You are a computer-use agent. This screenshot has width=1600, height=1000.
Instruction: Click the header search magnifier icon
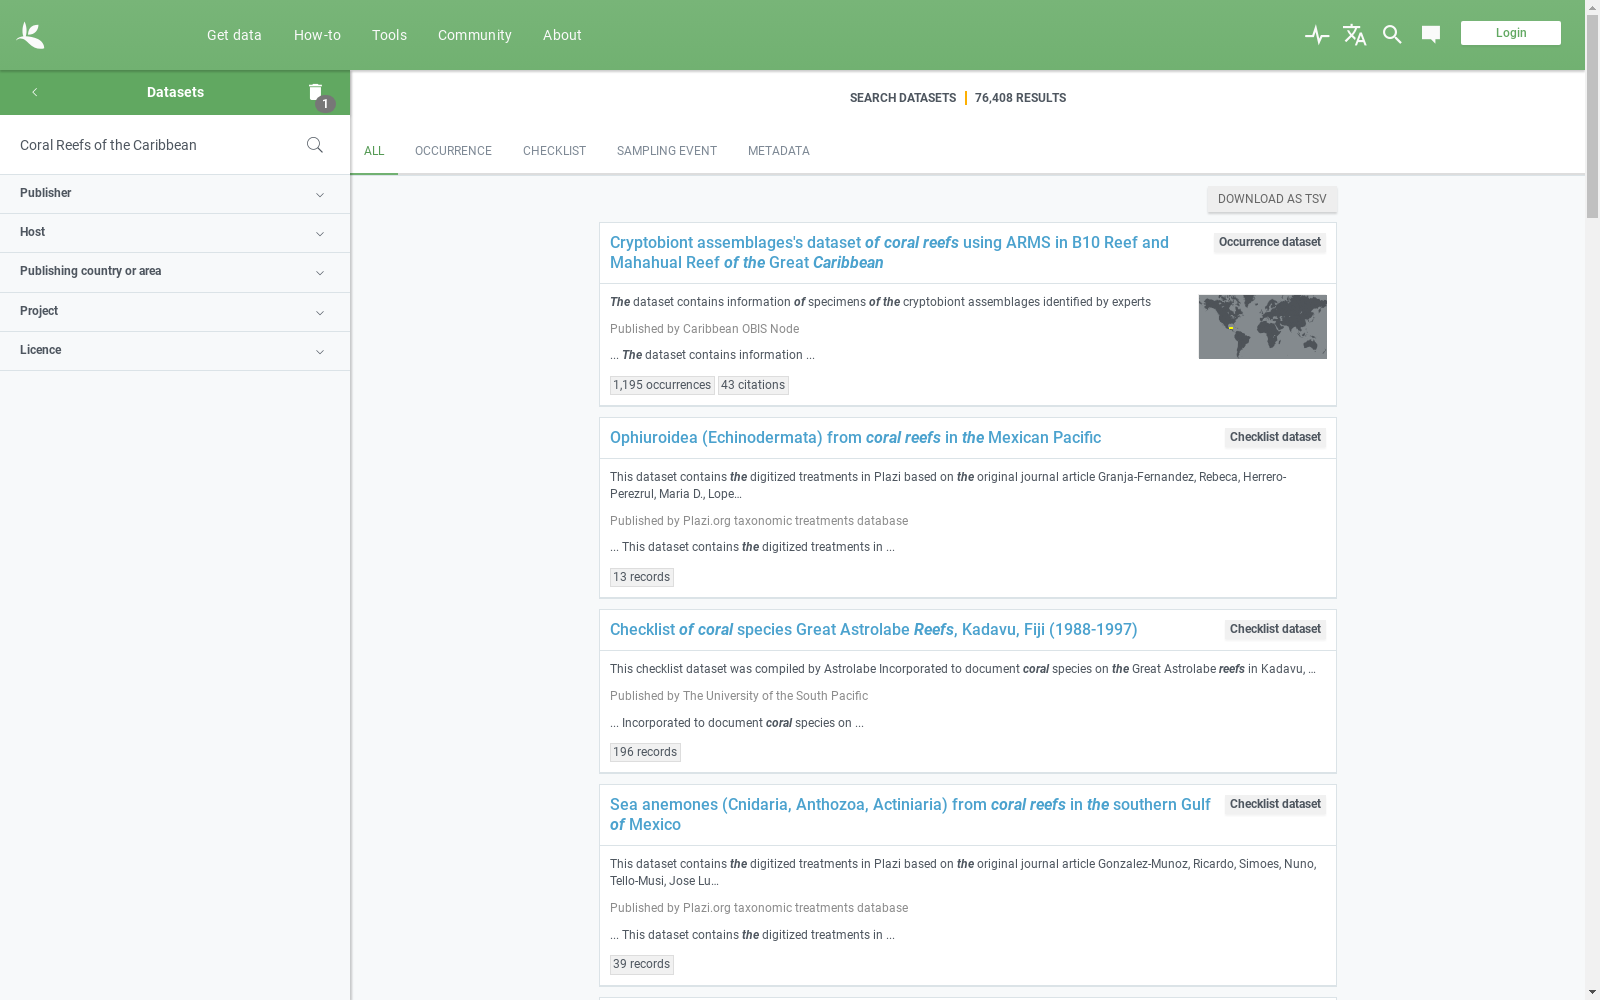click(x=1392, y=35)
